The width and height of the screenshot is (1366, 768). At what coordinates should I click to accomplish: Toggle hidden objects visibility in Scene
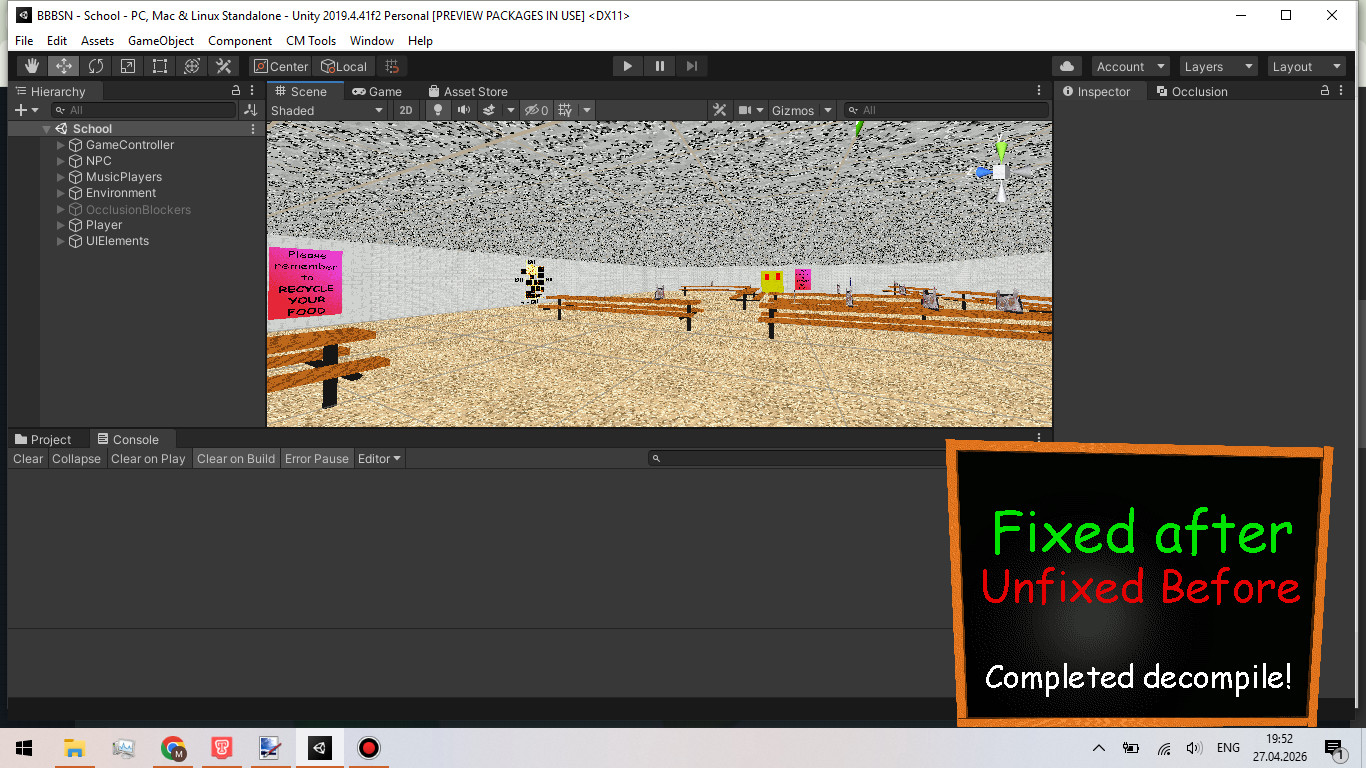(537, 110)
